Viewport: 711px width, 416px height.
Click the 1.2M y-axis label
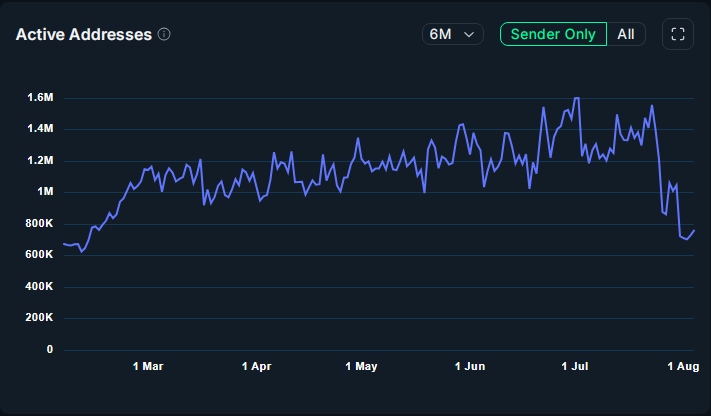[x=39, y=161]
